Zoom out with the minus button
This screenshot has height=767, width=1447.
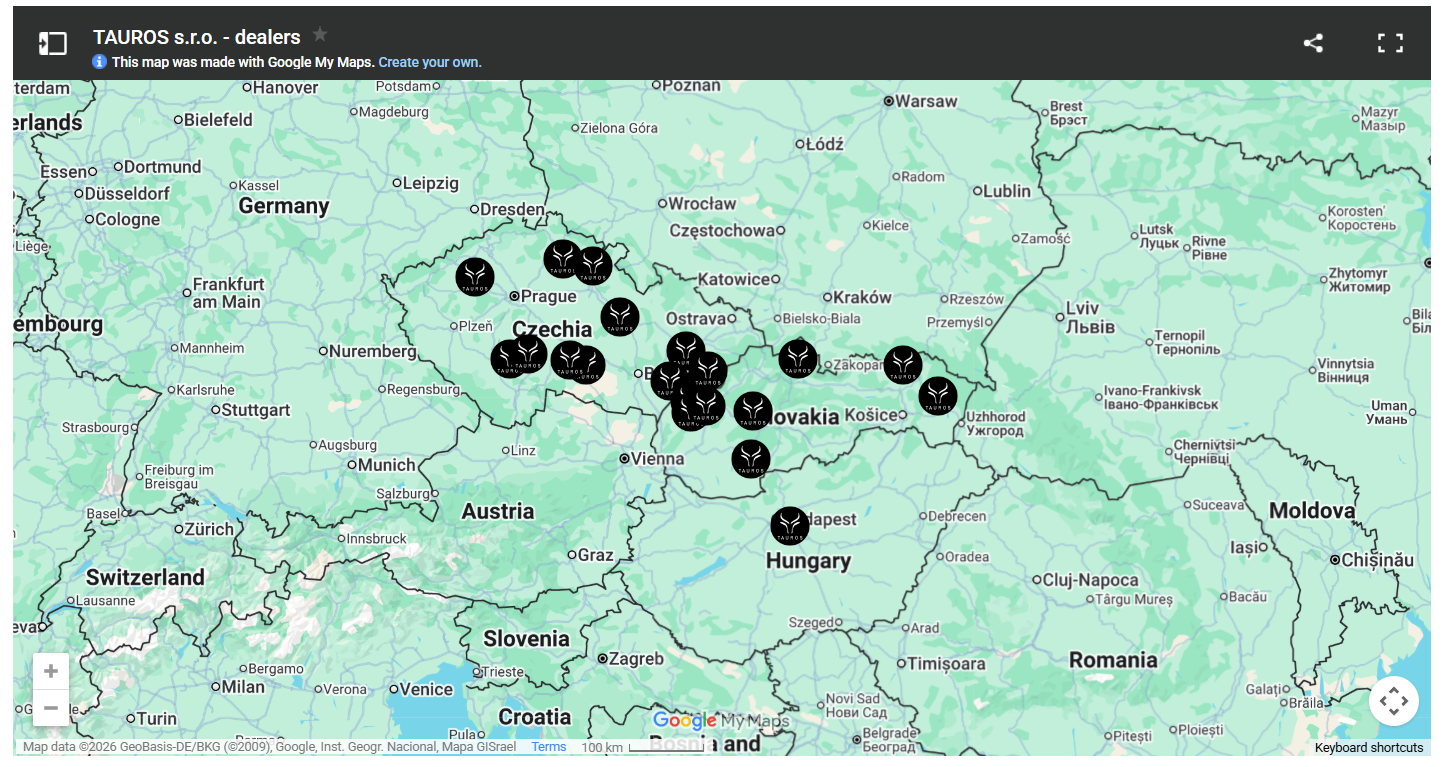(x=51, y=708)
